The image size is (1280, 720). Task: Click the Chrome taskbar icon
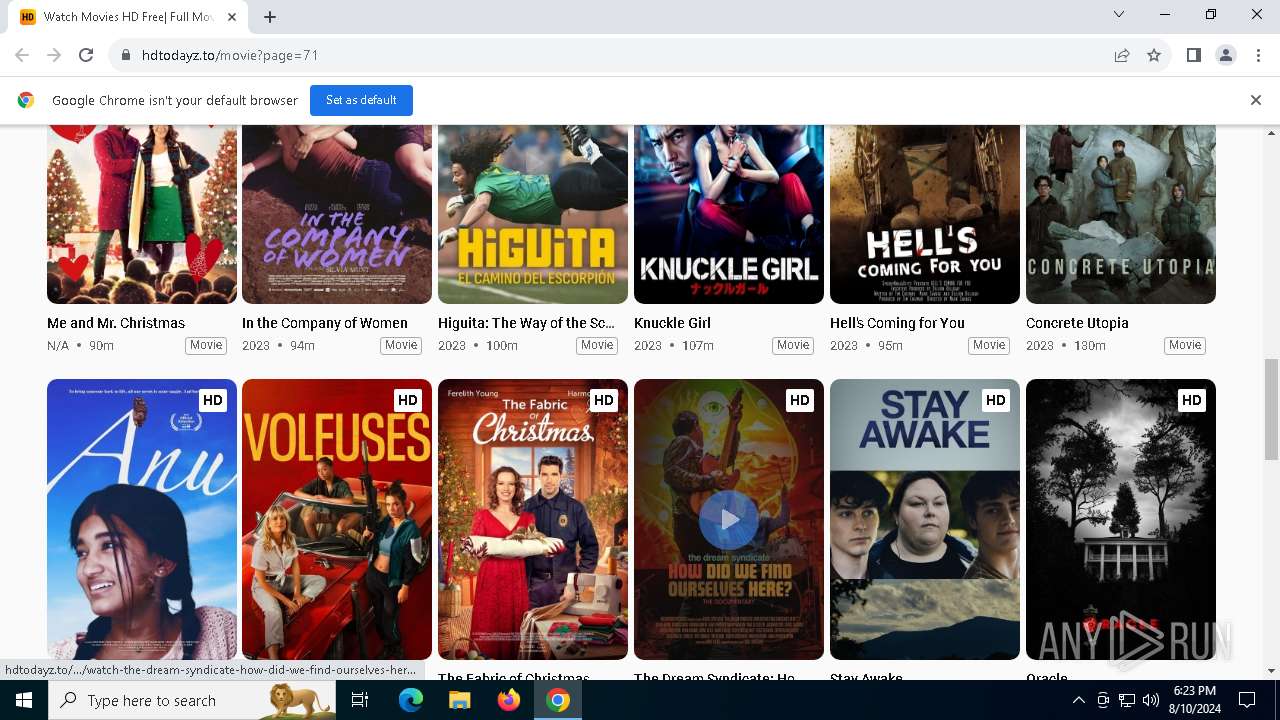pyautogui.click(x=558, y=700)
